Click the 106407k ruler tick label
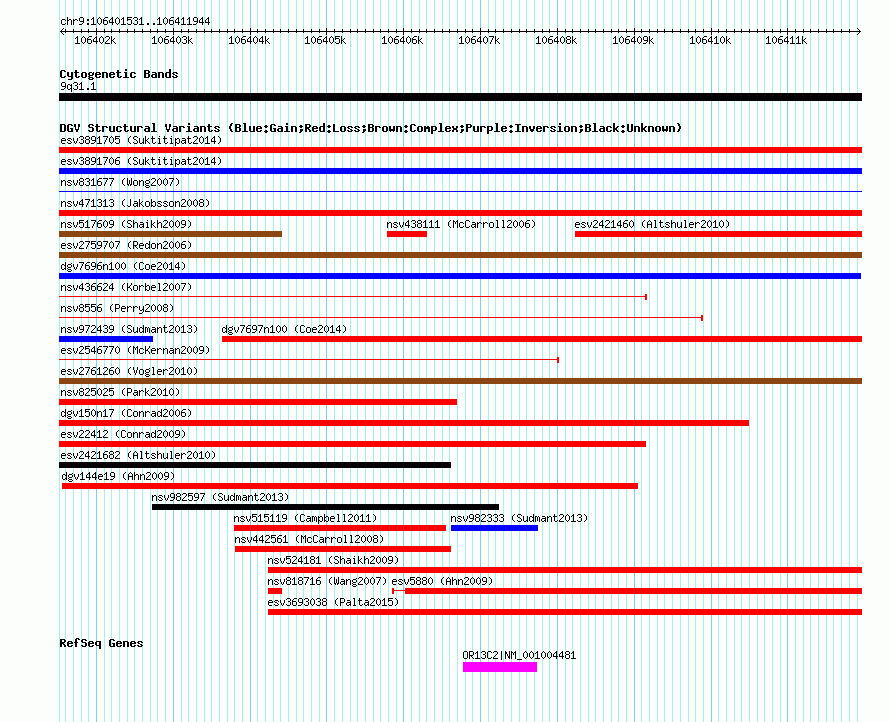The height and width of the screenshot is (722, 890). point(479,40)
